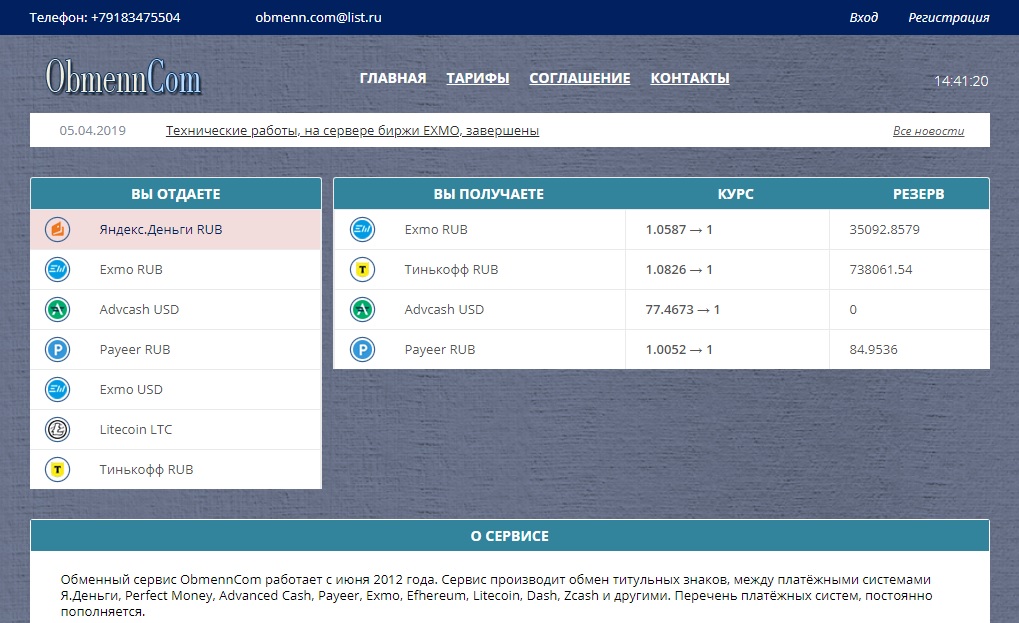Viewport: 1019px width, 623px height.
Task: Go to the Тарифы page
Action: point(478,78)
